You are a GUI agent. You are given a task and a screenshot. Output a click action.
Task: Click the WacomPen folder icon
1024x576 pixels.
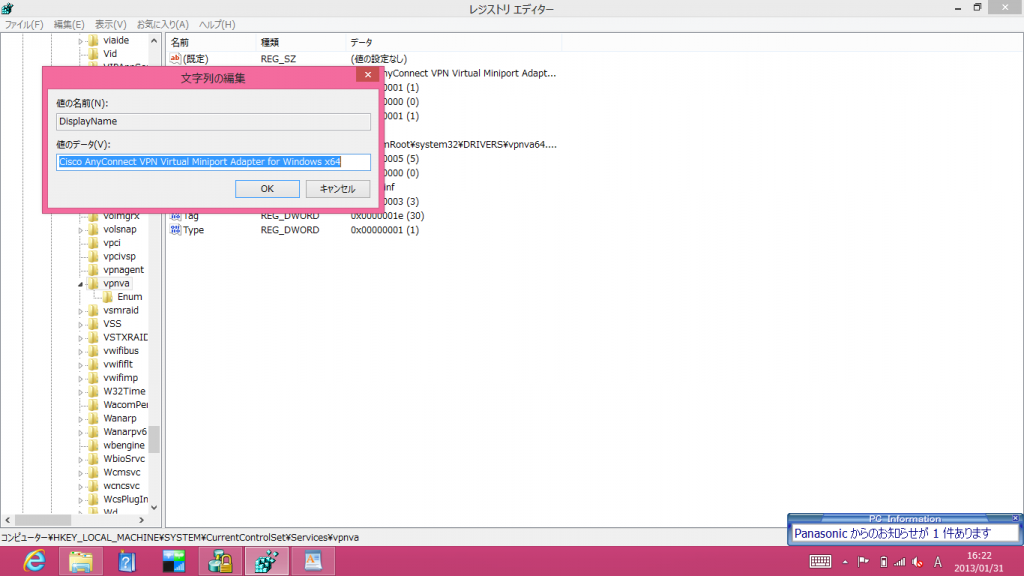click(x=93, y=405)
